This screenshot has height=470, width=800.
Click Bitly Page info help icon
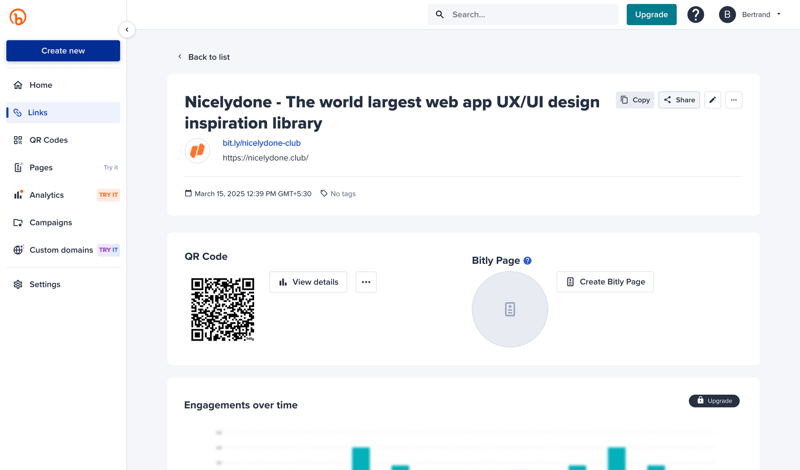click(x=528, y=261)
